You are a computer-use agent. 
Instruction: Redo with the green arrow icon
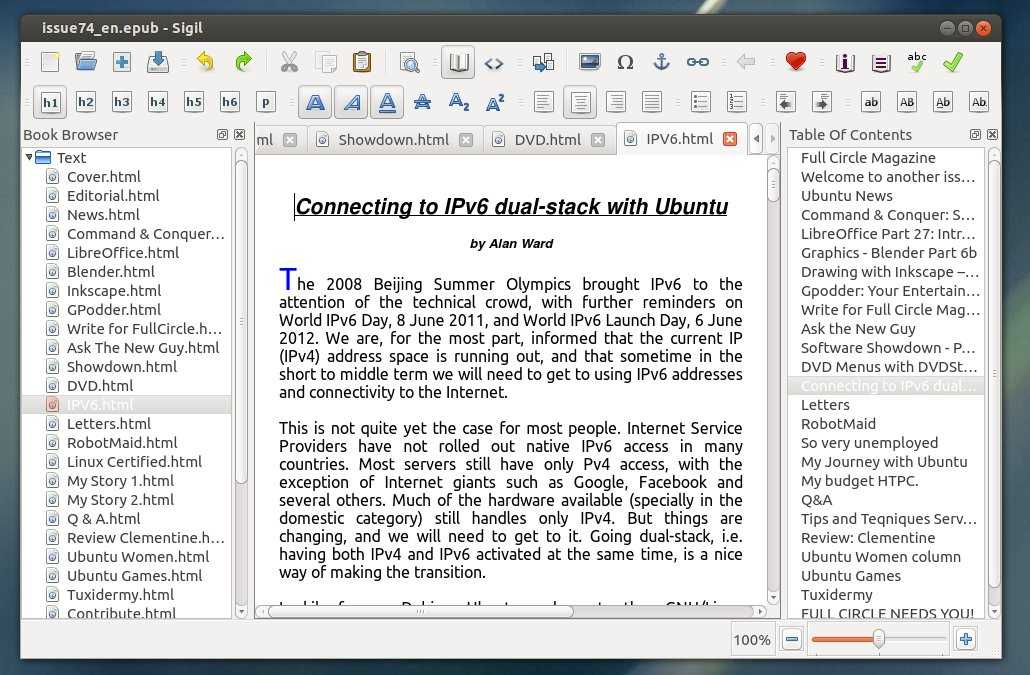coord(243,62)
